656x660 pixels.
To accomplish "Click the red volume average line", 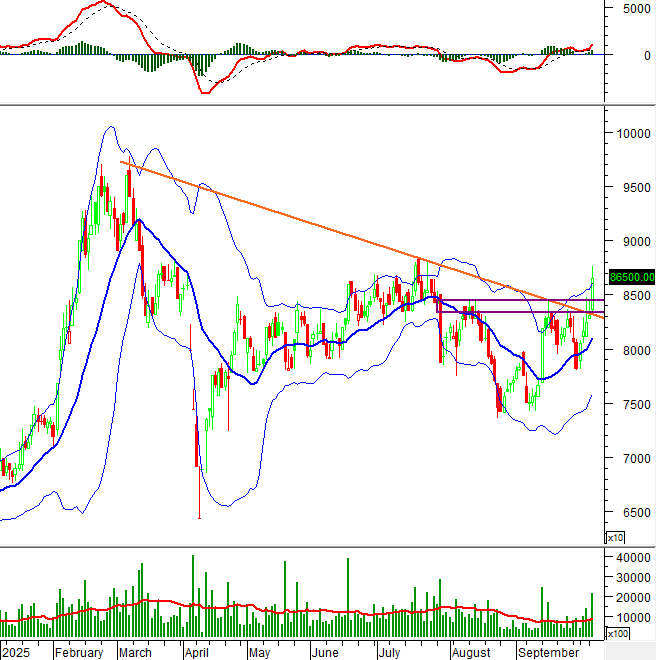I will point(300,609).
